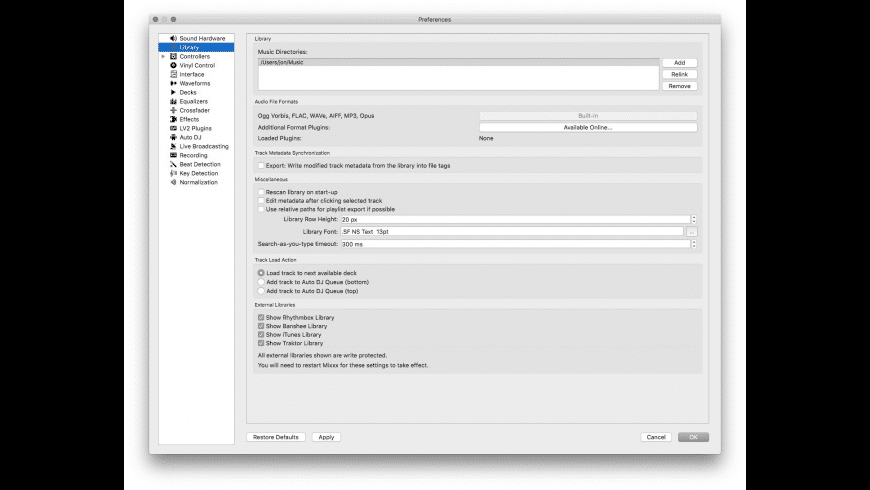Select the Key Detection icon
870x490 pixels.
[x=173, y=173]
